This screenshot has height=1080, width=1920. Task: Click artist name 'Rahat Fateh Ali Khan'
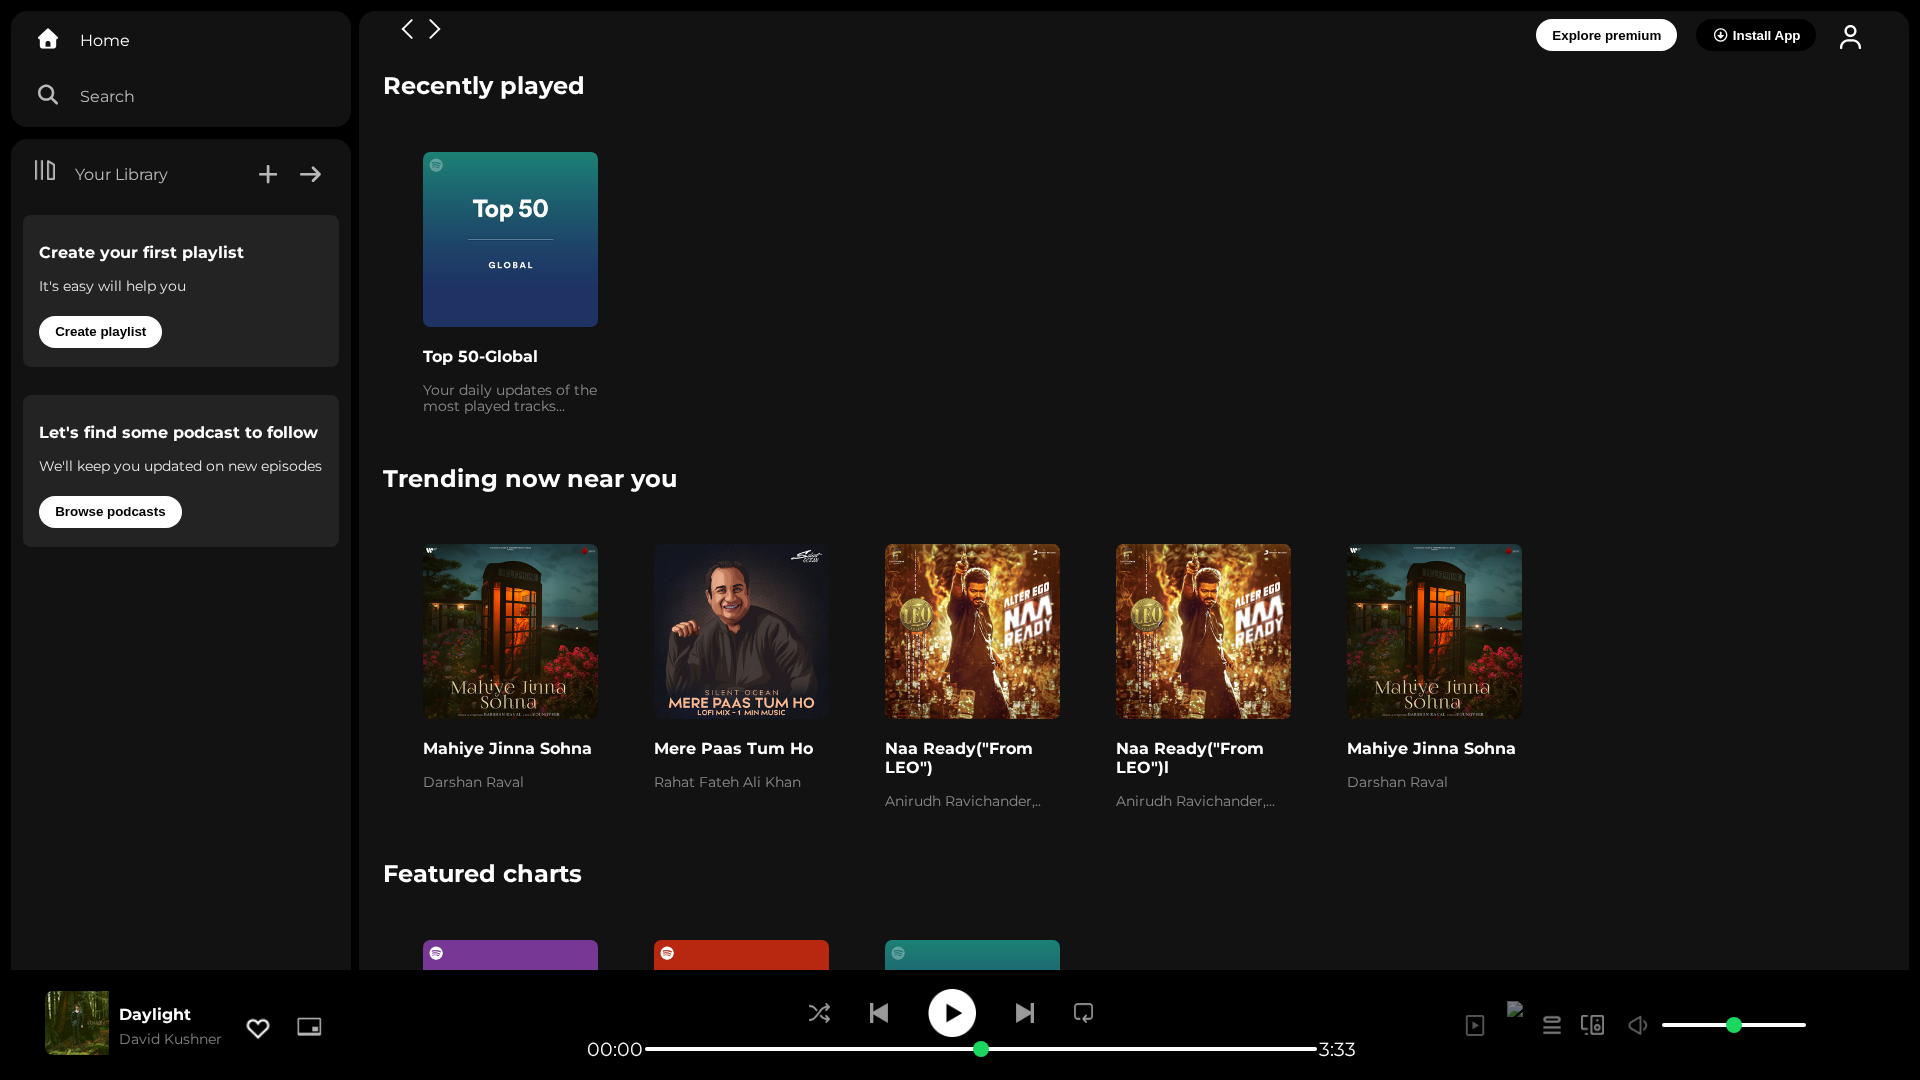pos(727,782)
